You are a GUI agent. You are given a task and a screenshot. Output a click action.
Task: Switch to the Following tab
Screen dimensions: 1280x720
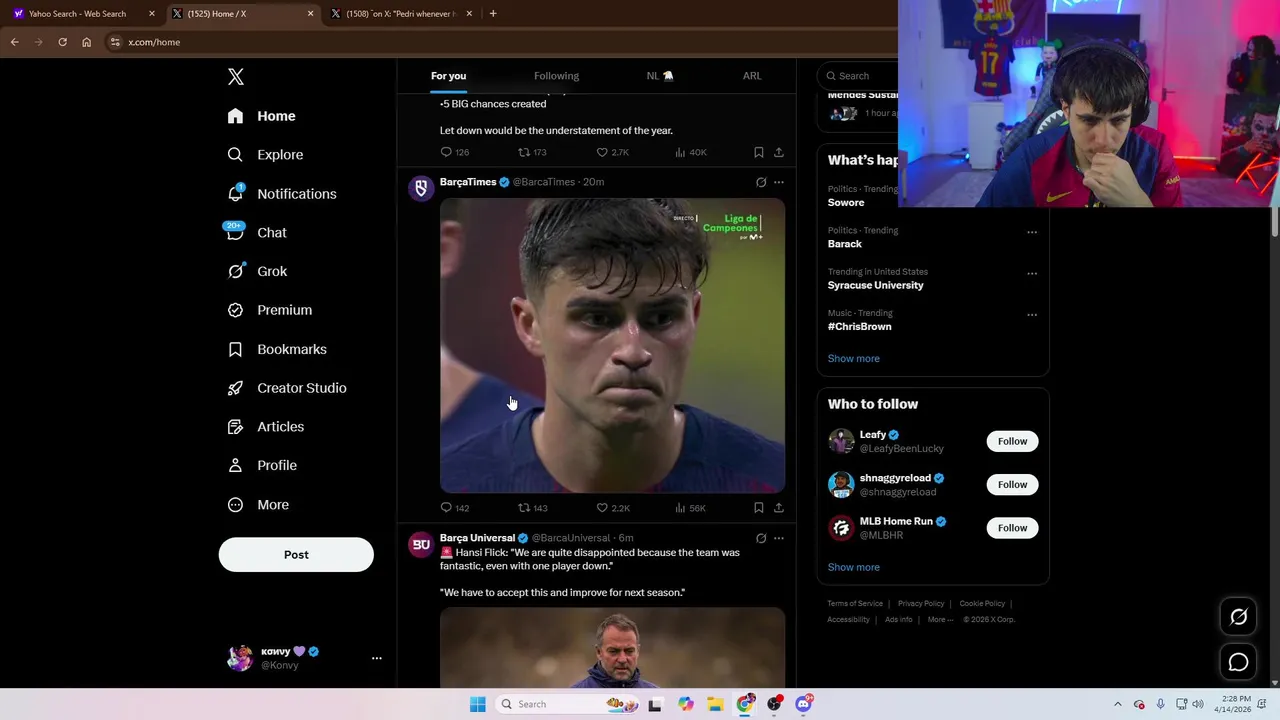click(556, 76)
